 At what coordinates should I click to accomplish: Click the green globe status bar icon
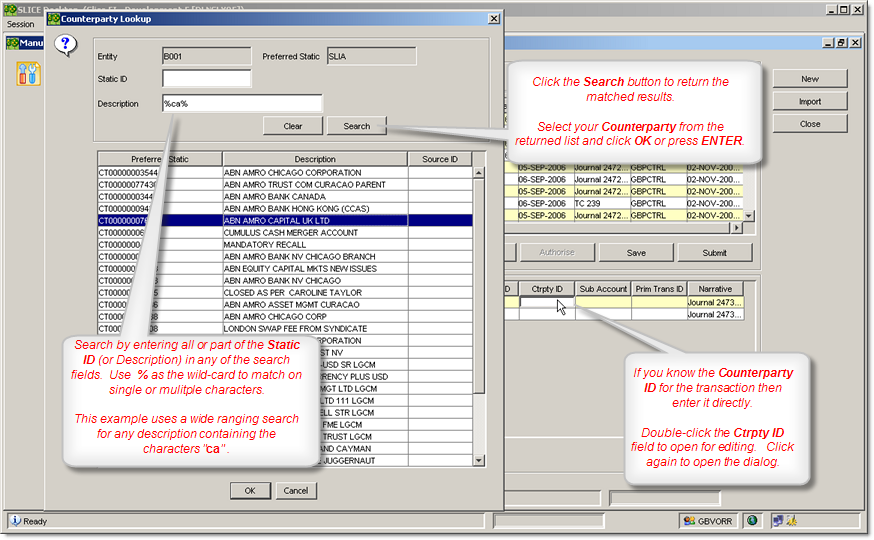751,521
